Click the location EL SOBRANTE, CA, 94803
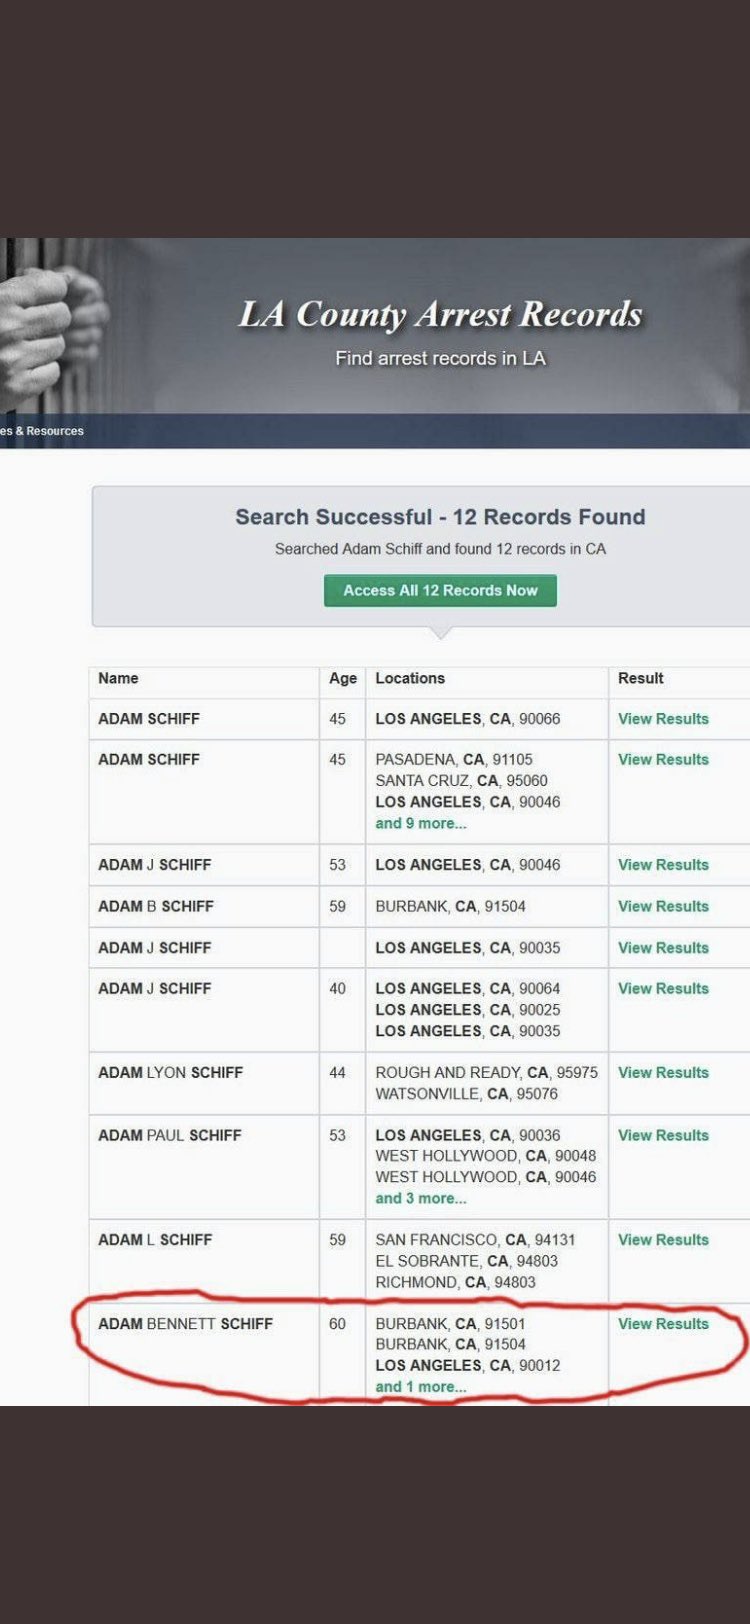 tap(466, 1262)
